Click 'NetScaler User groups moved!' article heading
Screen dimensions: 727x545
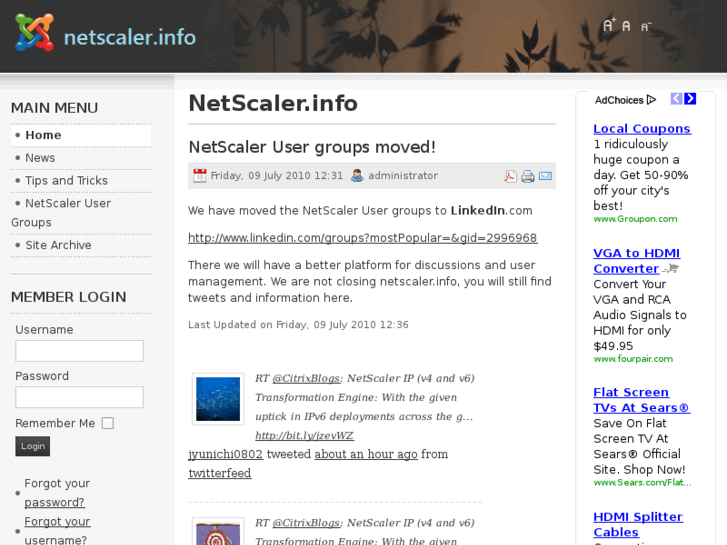tap(312, 147)
